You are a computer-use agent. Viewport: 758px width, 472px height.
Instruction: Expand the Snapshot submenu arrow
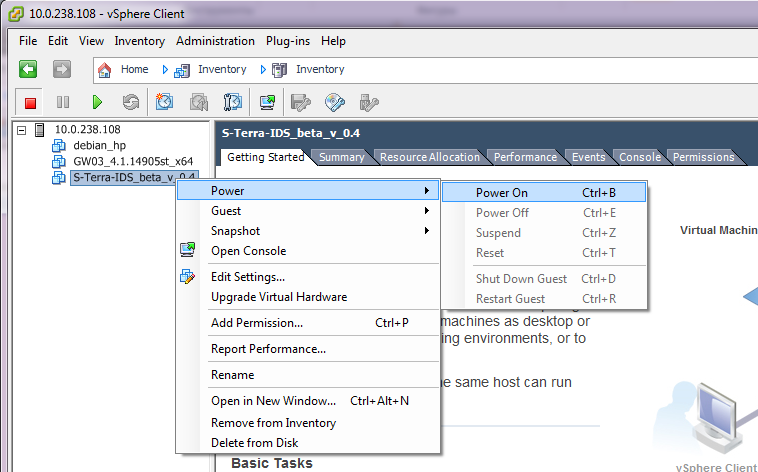pyautogui.click(x=426, y=230)
